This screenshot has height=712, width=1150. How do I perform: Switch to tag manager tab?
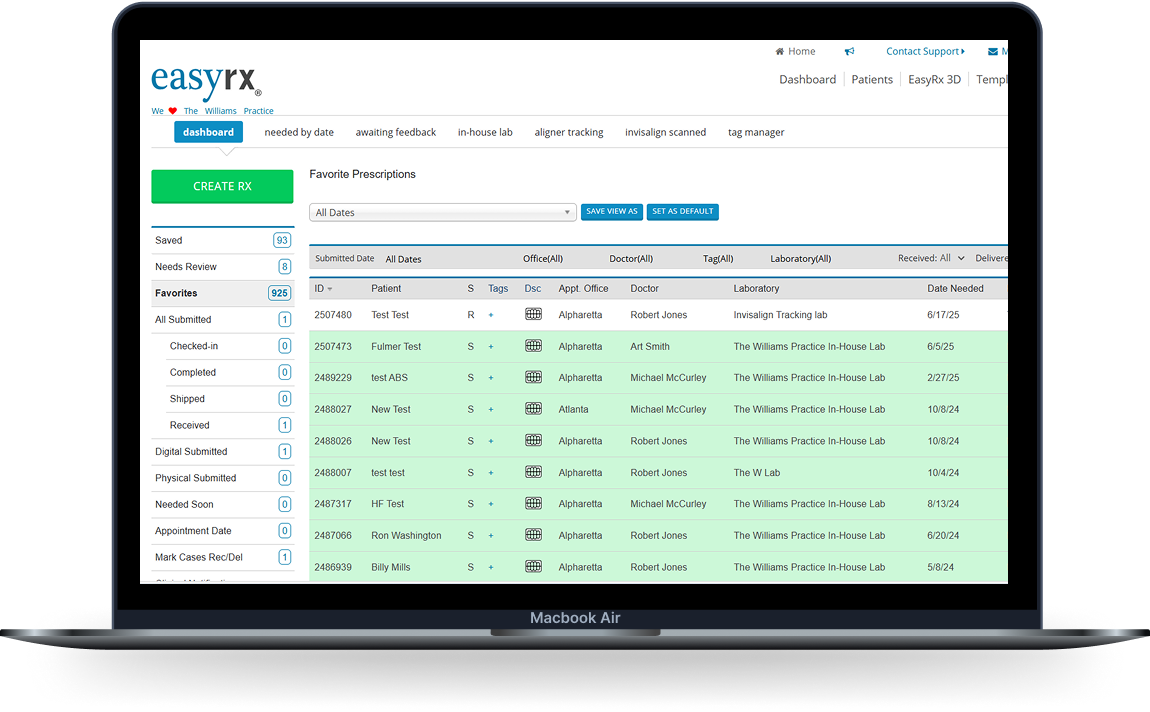click(x=755, y=133)
